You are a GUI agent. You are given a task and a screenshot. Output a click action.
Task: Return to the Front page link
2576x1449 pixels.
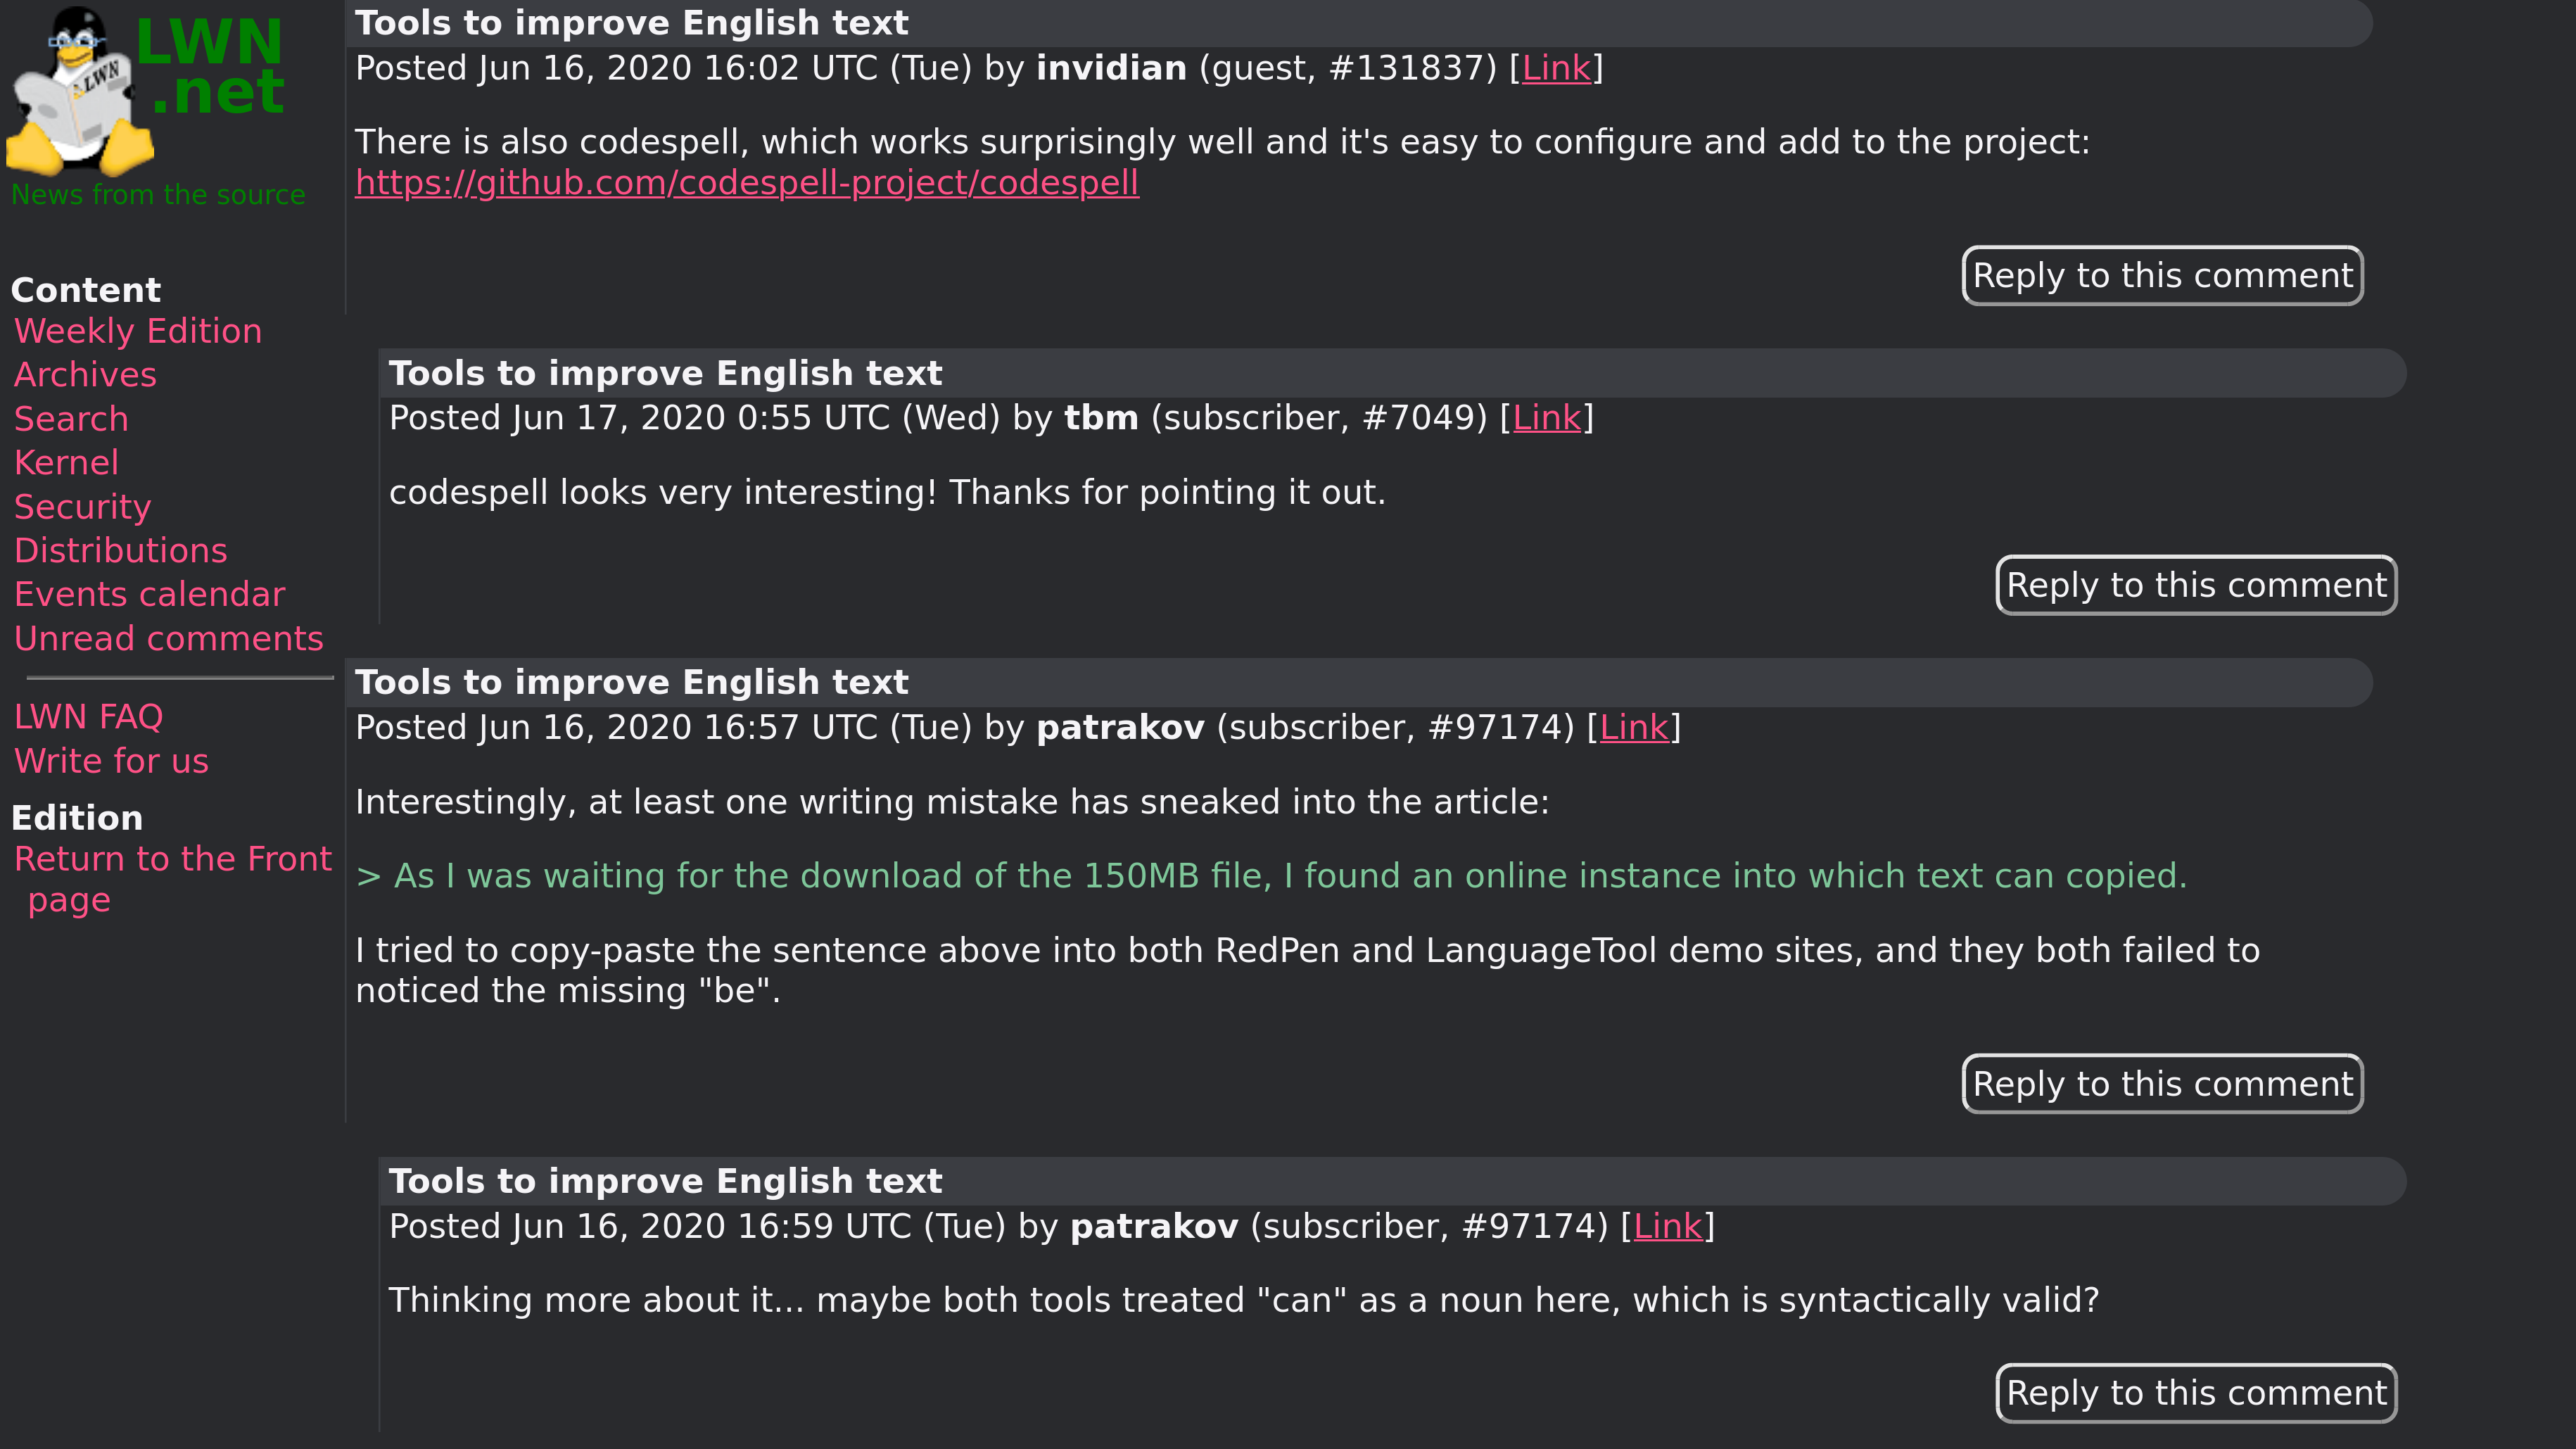(x=172, y=860)
